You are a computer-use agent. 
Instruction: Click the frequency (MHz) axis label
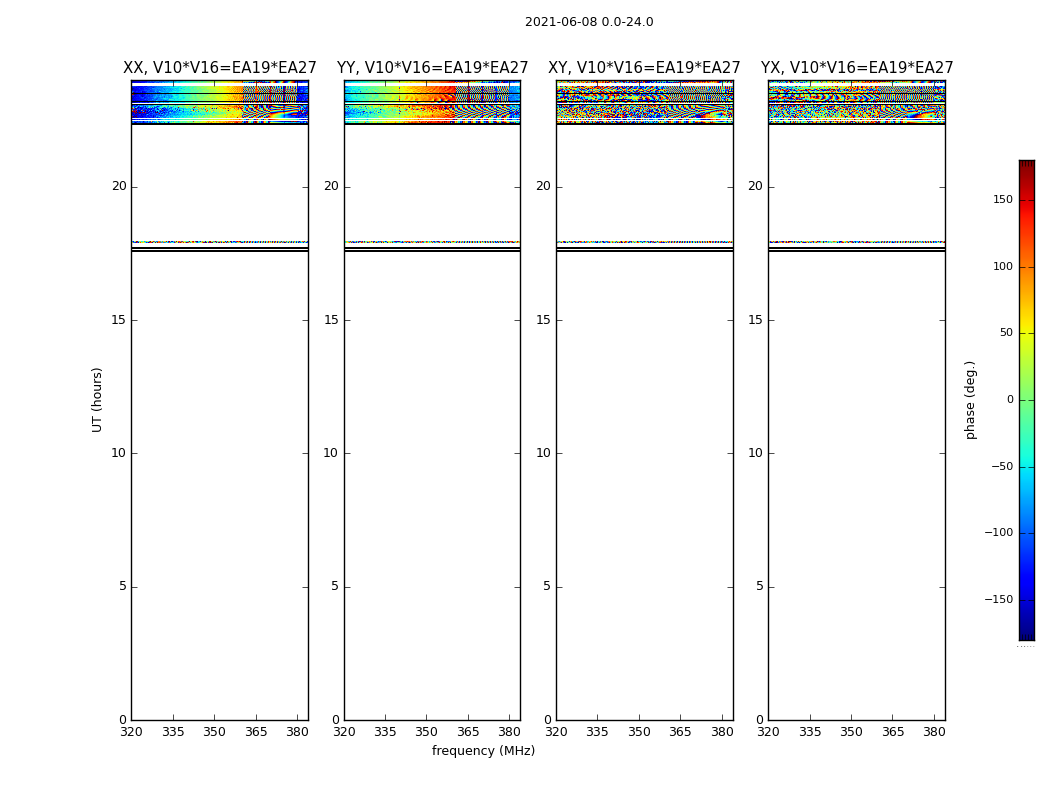[483, 751]
